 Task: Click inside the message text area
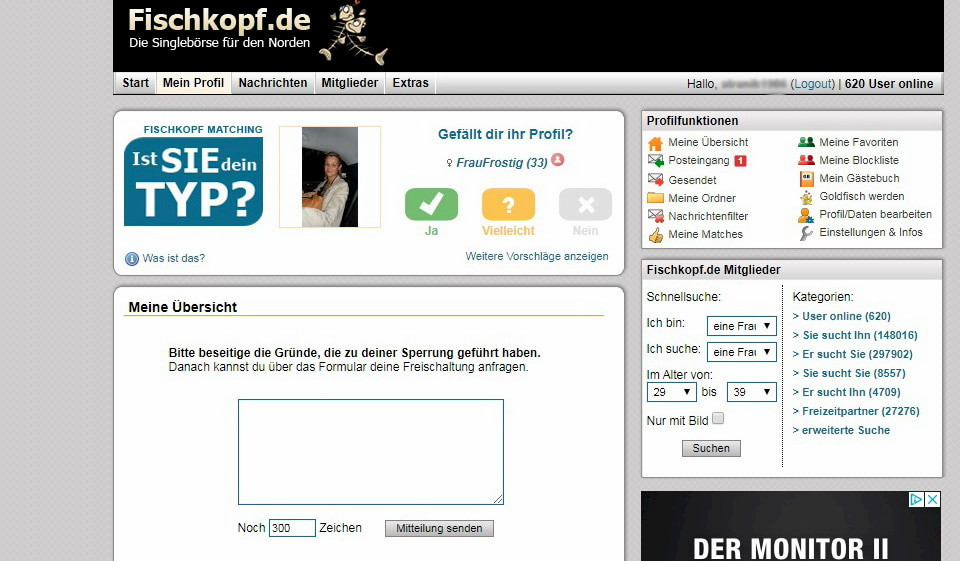[370, 452]
